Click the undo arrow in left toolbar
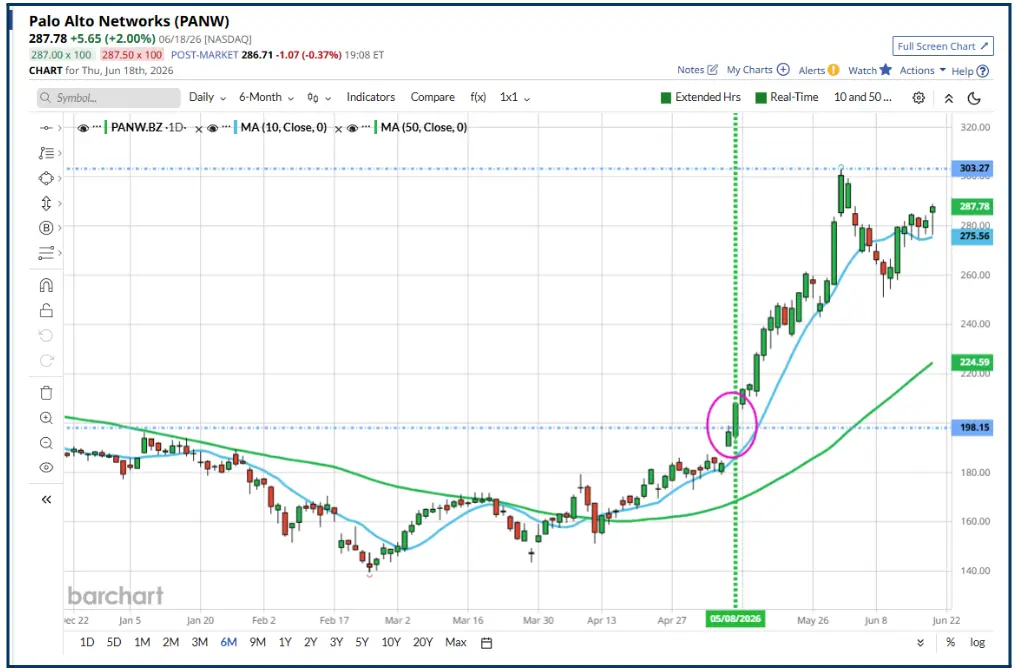This screenshot has height=670, width=1015. [46, 335]
